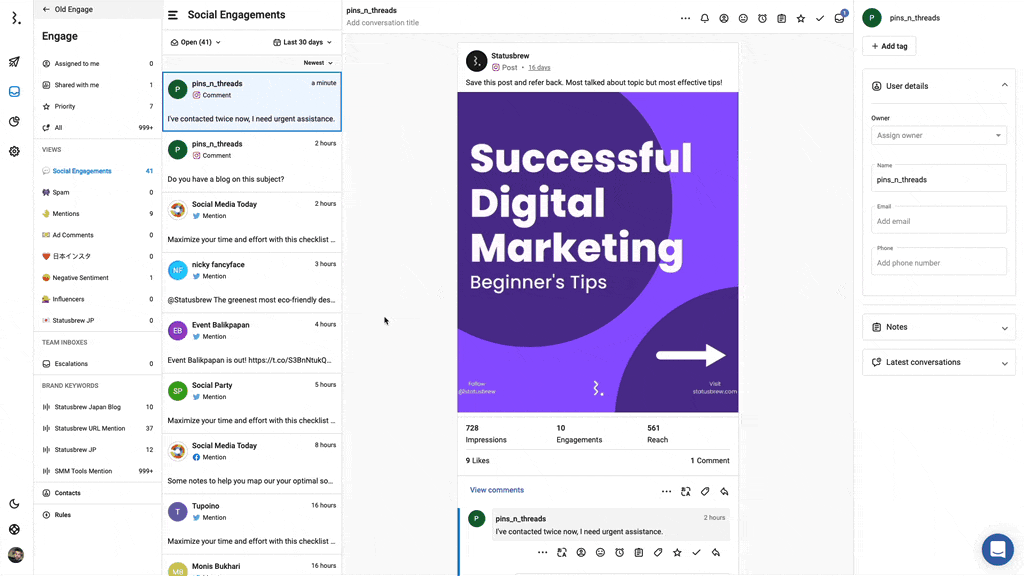Click the Statusbrew logo at top left
Image resolution: width=1024 pixels, height=576 pixels.
point(16,18)
